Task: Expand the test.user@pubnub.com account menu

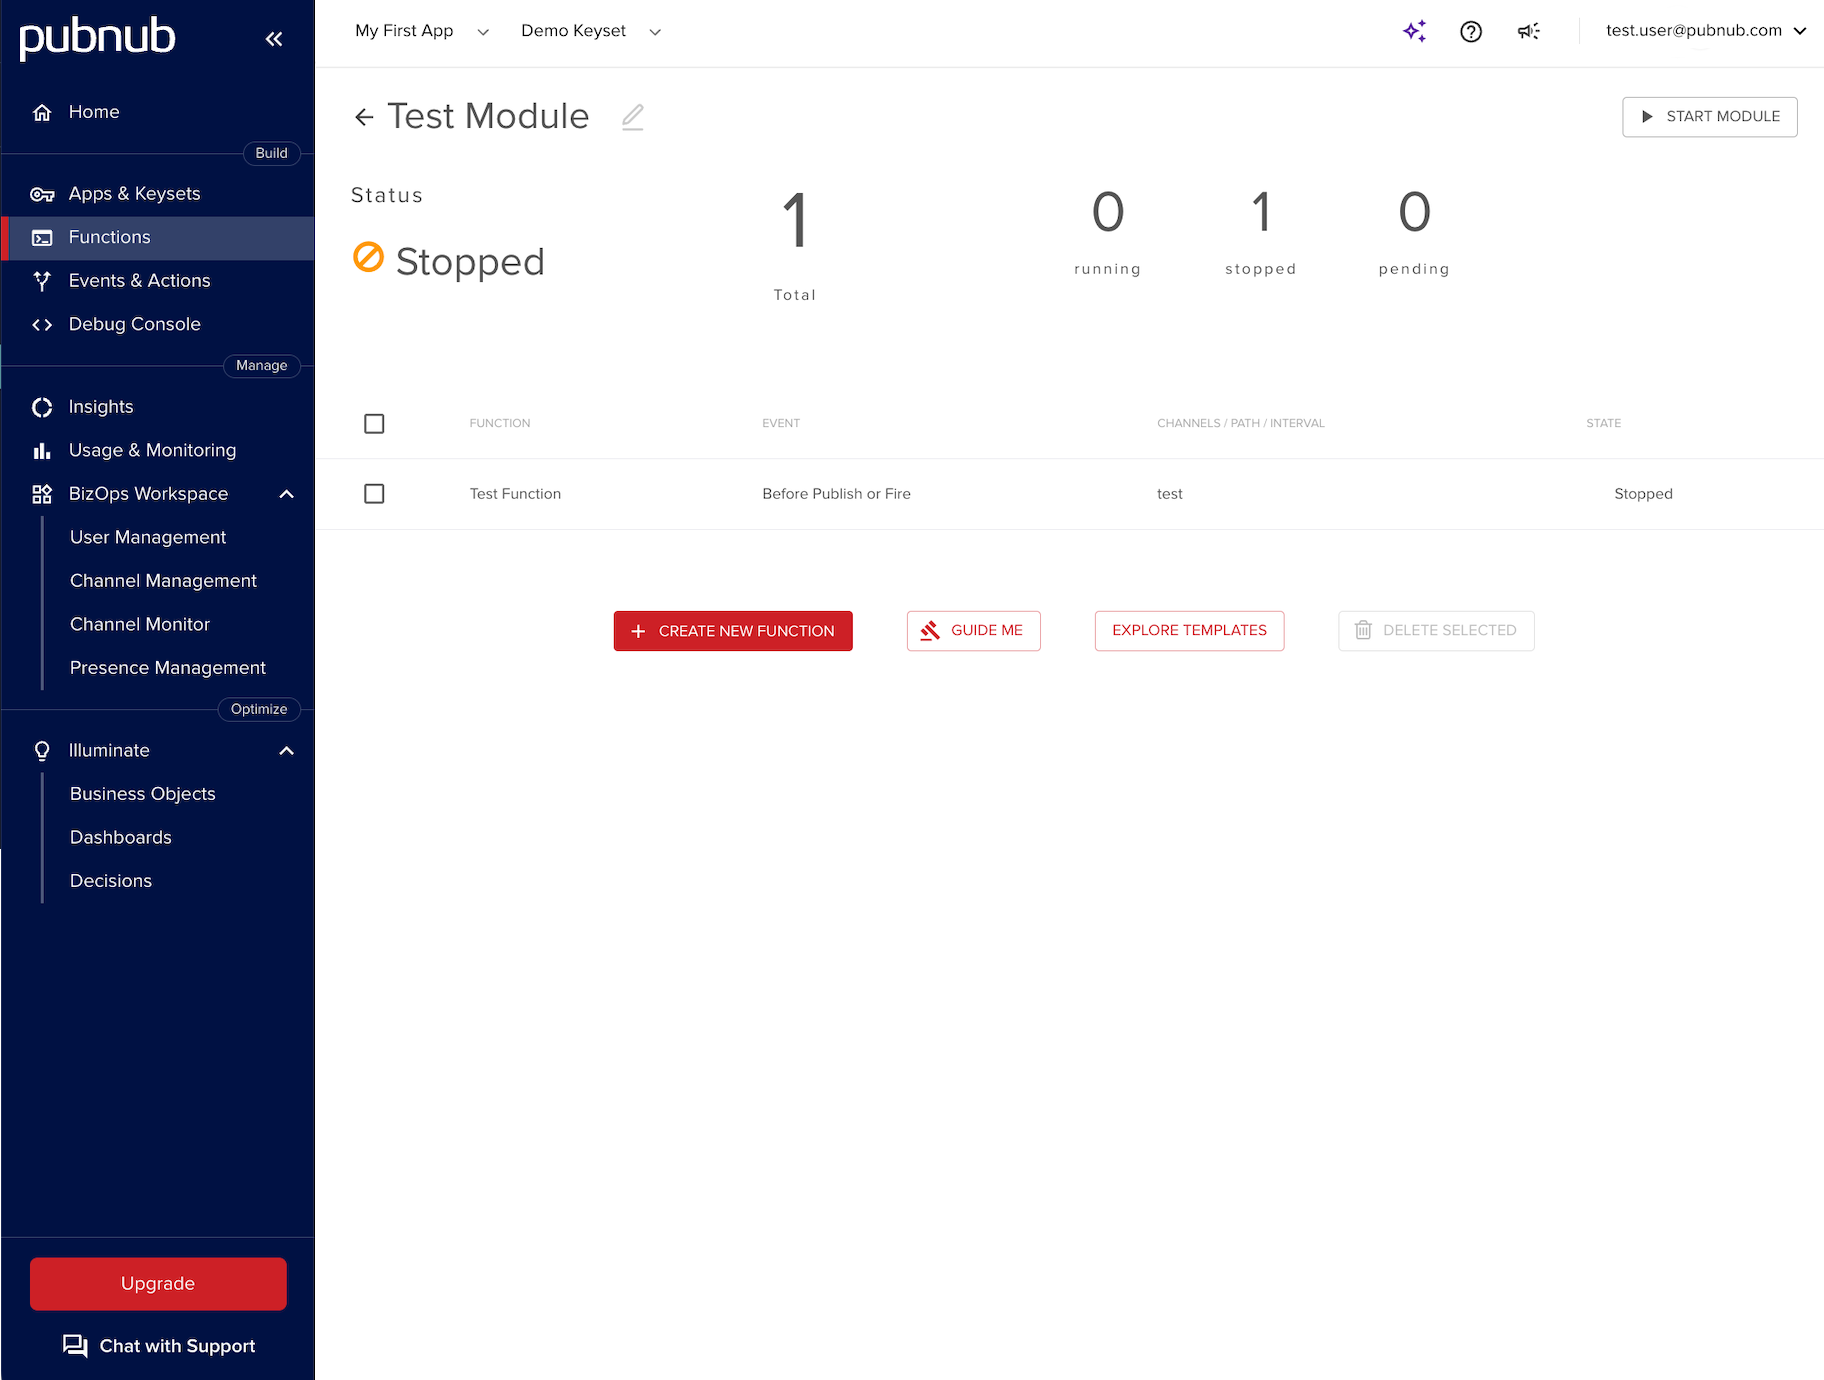Action: click(x=1704, y=31)
